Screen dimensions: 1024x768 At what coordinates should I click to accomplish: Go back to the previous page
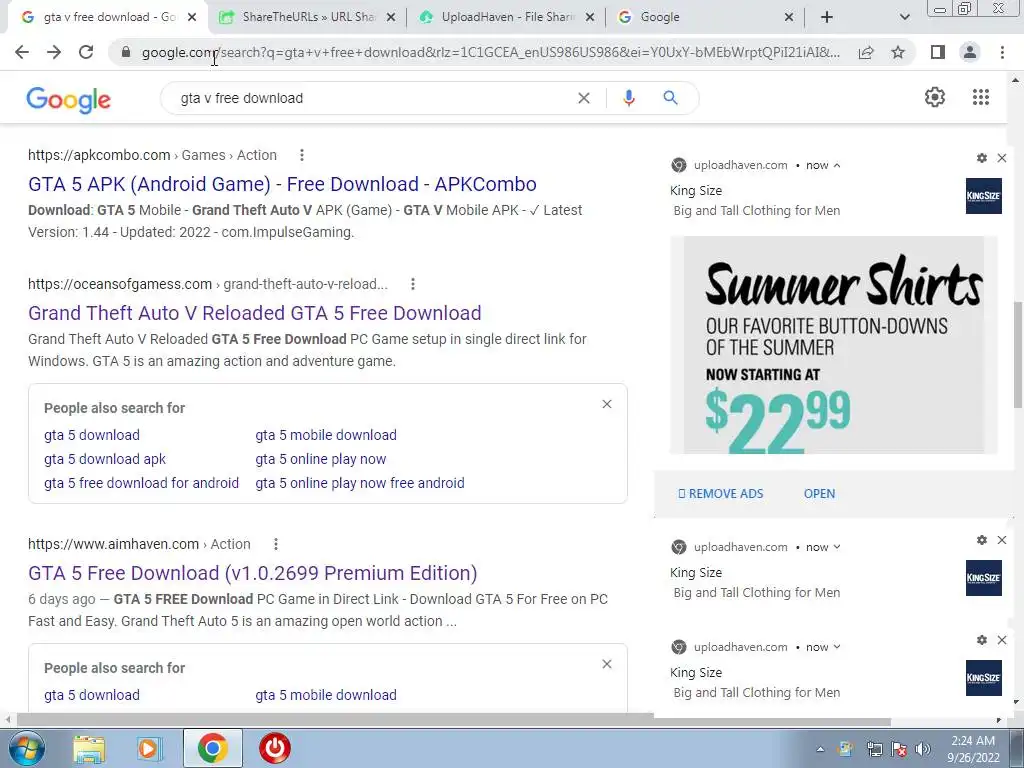pos(22,52)
